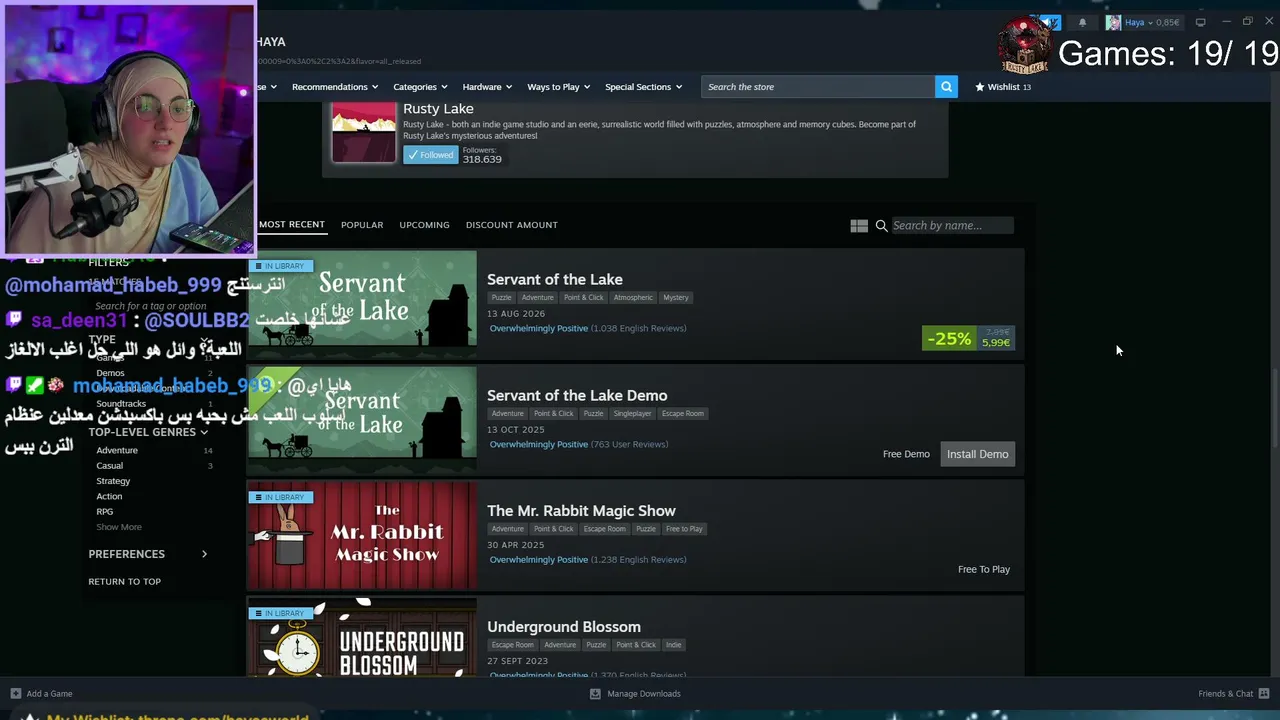Open the Underground Blossom thumbnail
The height and width of the screenshot is (720, 1280).
pos(362,637)
